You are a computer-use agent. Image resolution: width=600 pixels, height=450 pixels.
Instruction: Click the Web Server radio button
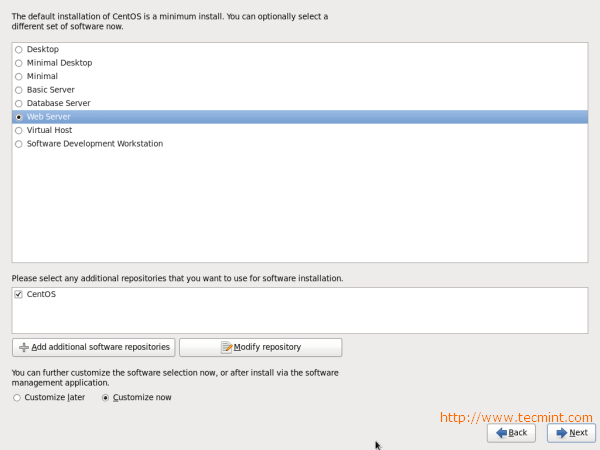(19, 117)
